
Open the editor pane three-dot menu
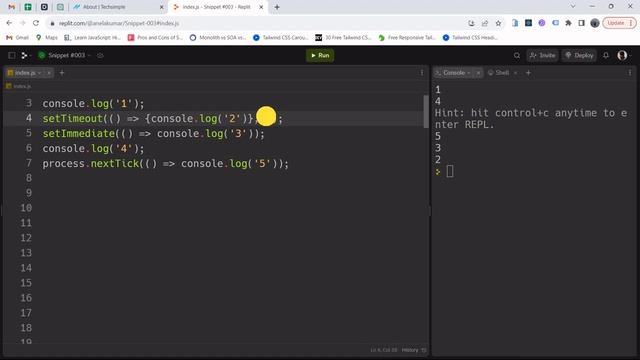coord(422,73)
